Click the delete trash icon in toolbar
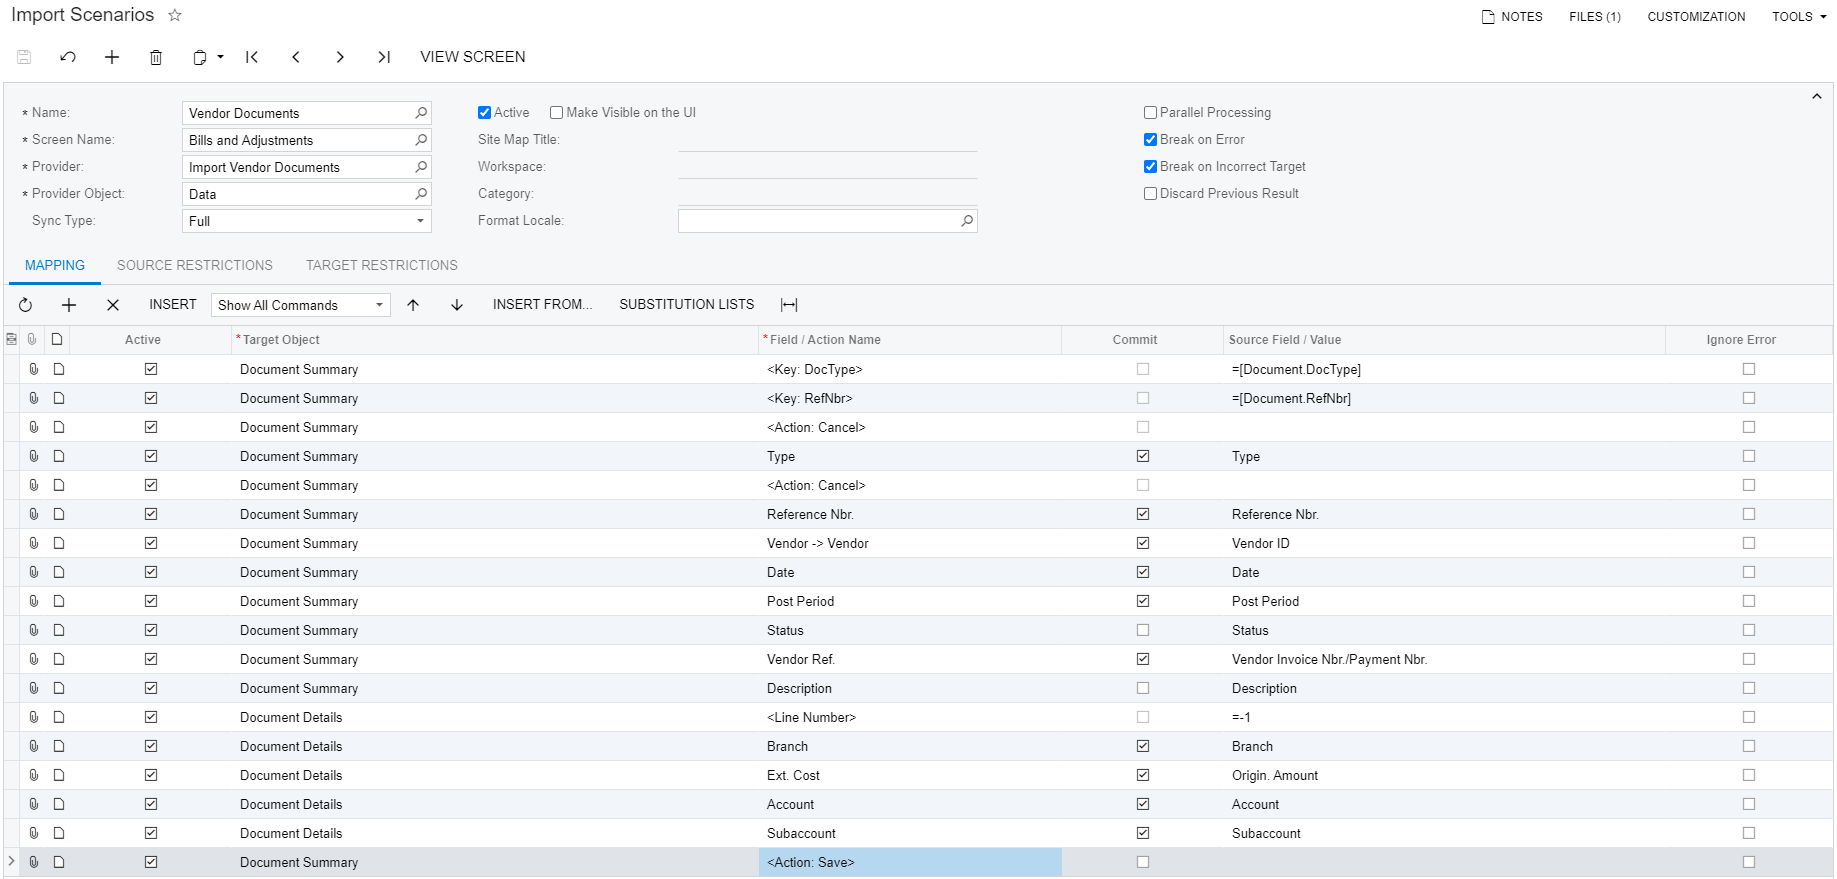Image resolution: width=1837 pixels, height=879 pixels. (156, 57)
